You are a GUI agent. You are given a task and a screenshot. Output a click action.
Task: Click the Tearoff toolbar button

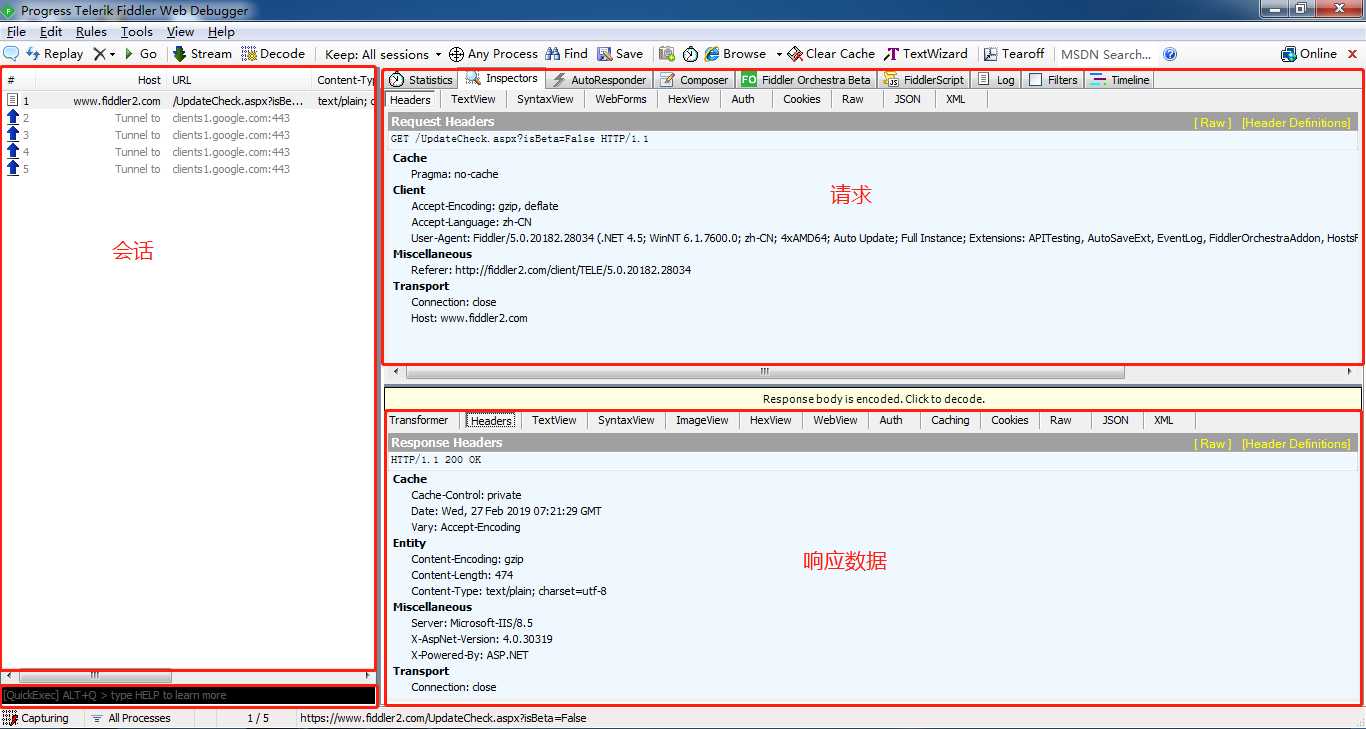coord(1014,54)
